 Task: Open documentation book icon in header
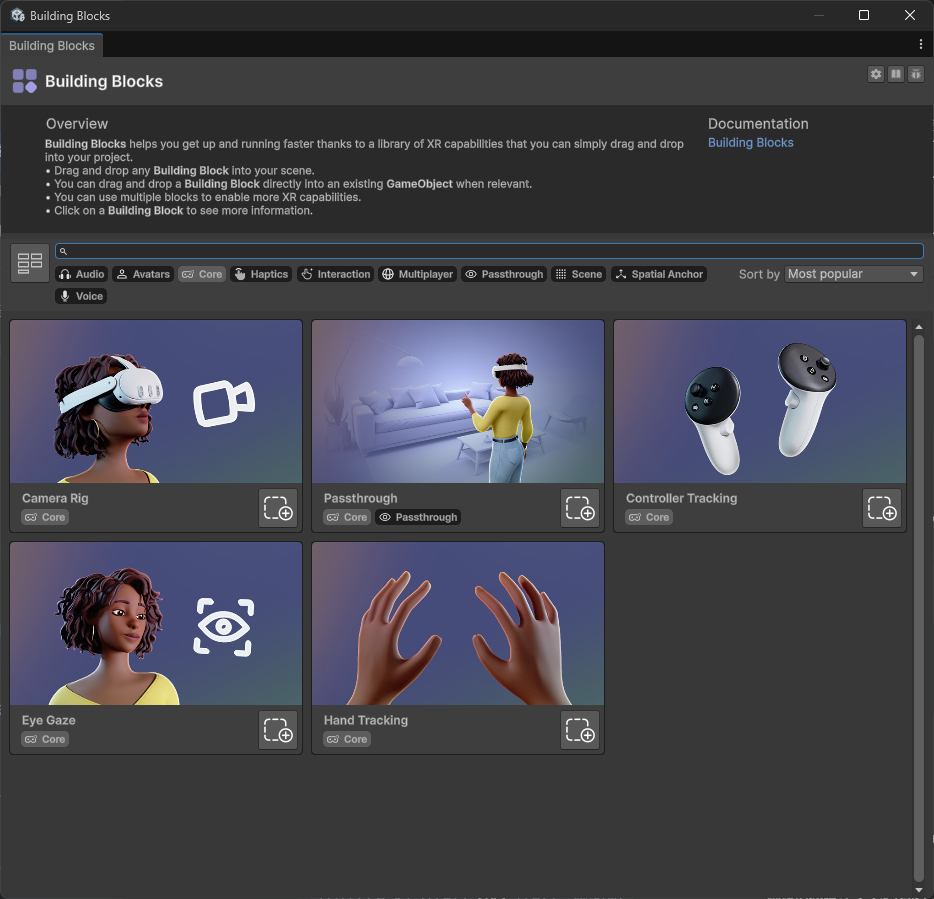[896, 74]
